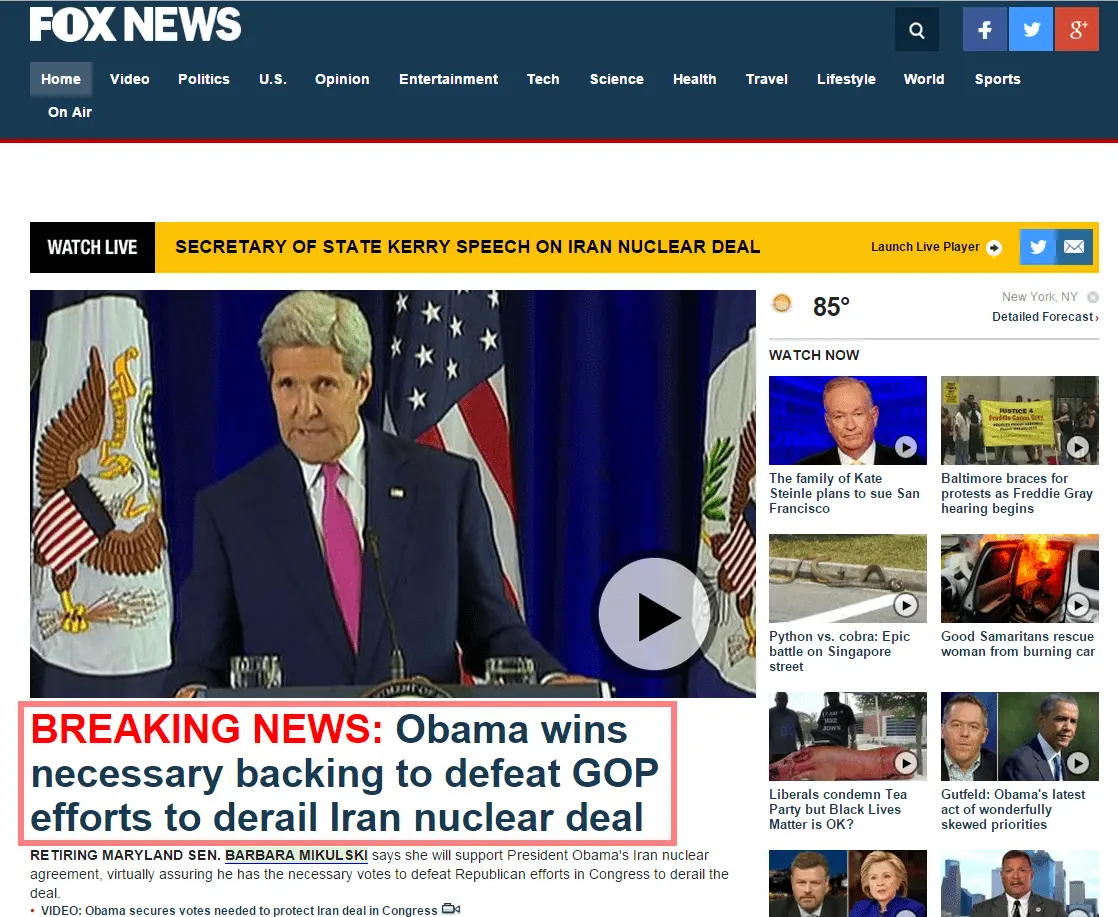Open the Google Plus icon
The width and height of the screenshot is (1118, 917).
point(1077,30)
